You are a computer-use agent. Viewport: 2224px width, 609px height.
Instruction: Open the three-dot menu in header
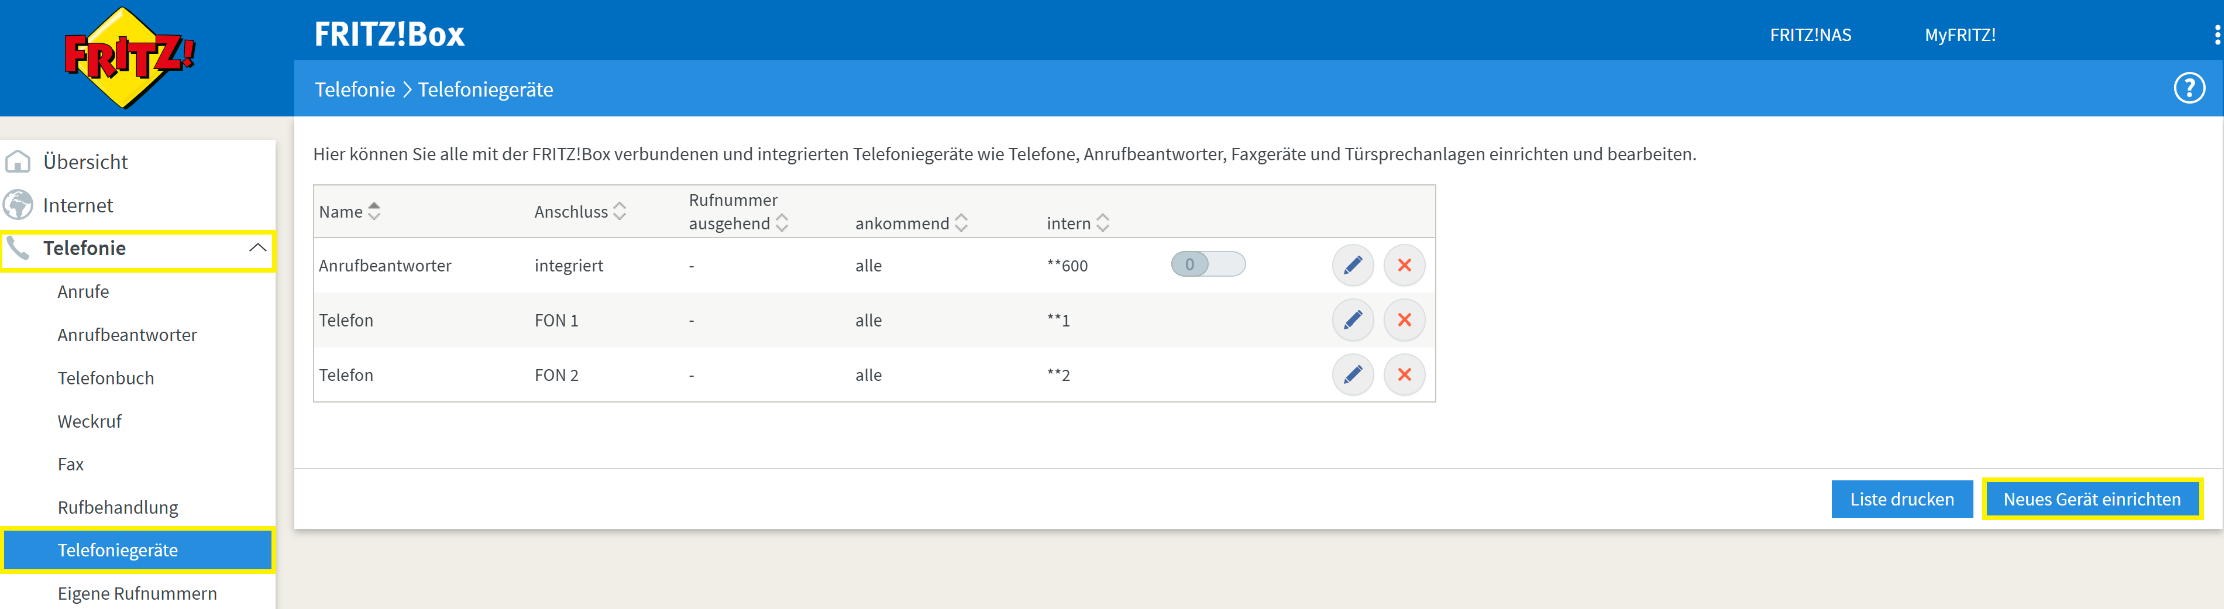(x=2217, y=35)
